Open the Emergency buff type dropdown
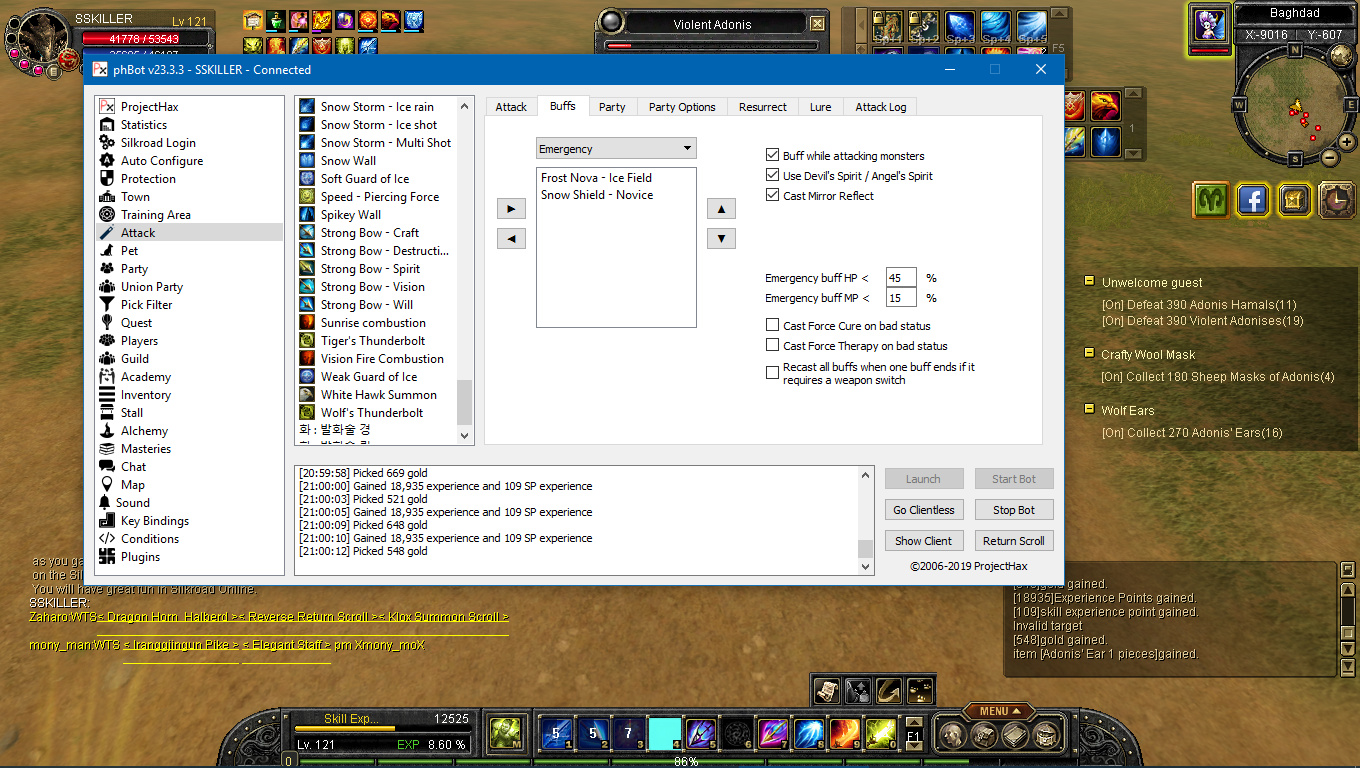Screen dimensions: 1360x768 tap(616, 149)
